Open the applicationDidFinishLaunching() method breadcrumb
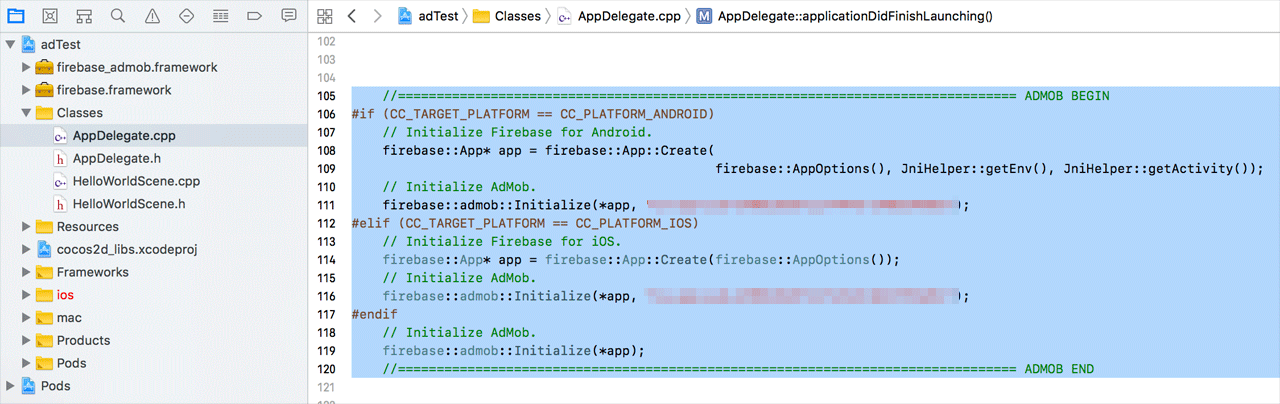The height and width of the screenshot is (404, 1280). point(855,16)
